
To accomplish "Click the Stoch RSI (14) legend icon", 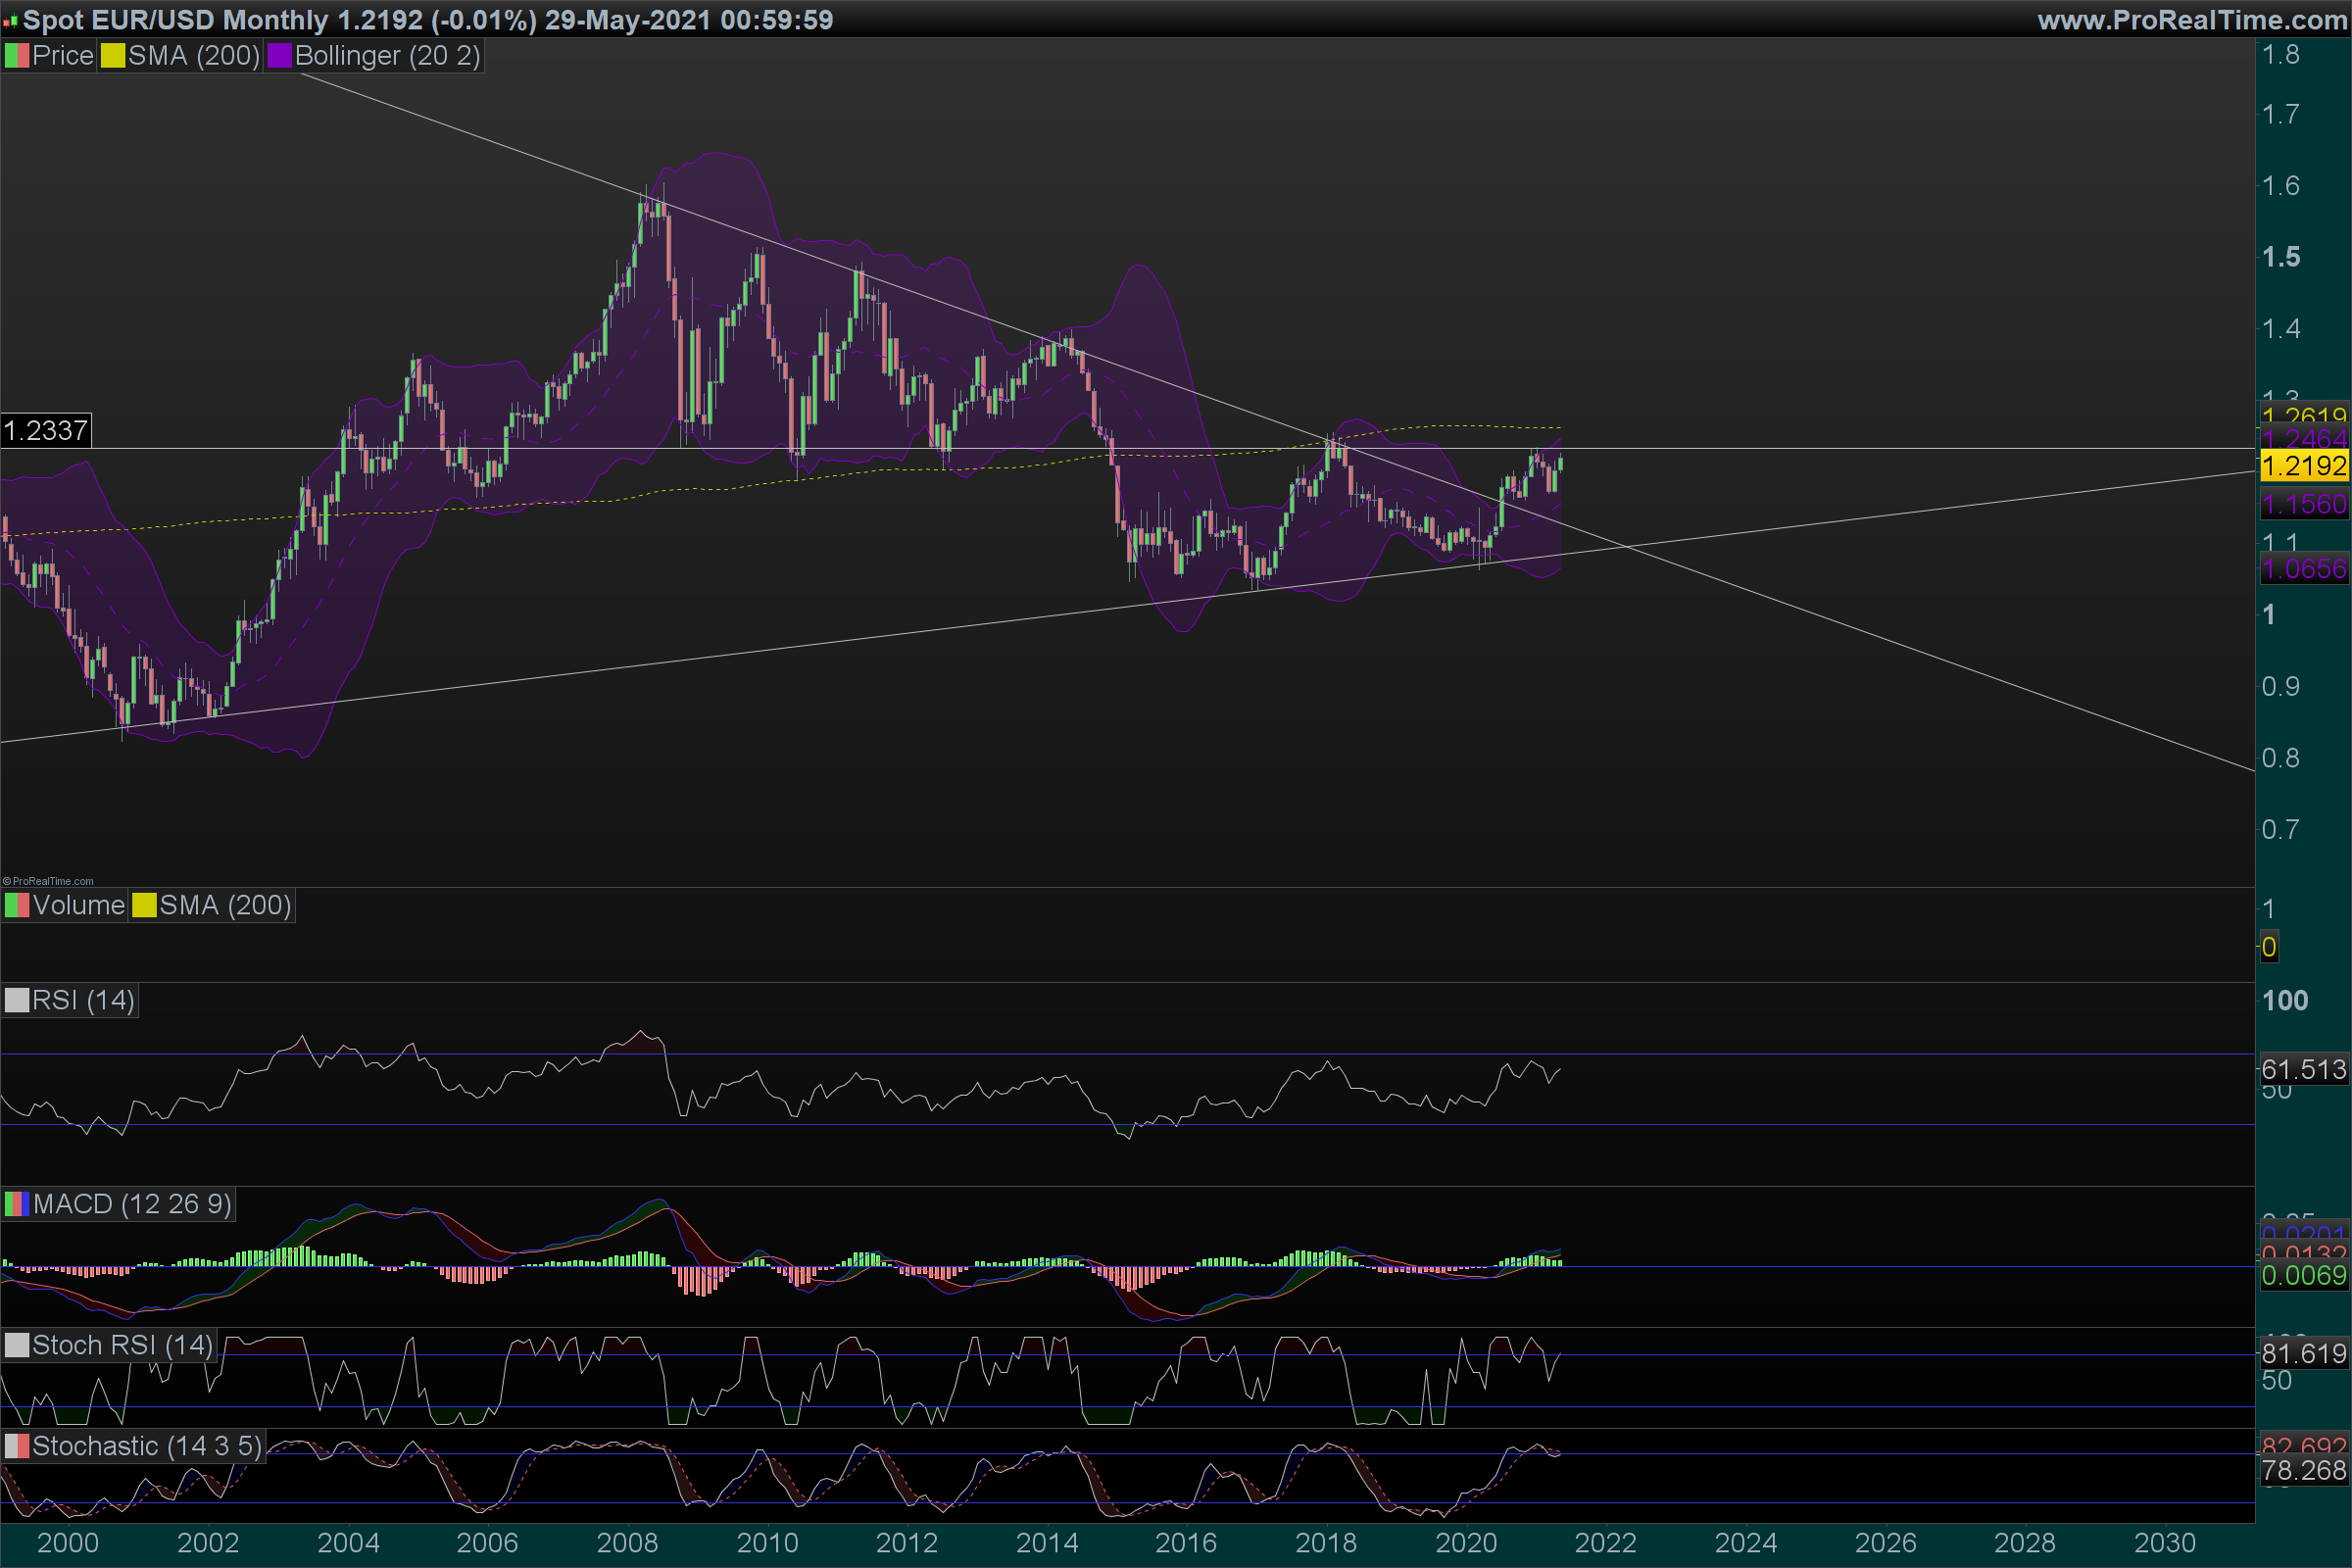I will [17, 1346].
